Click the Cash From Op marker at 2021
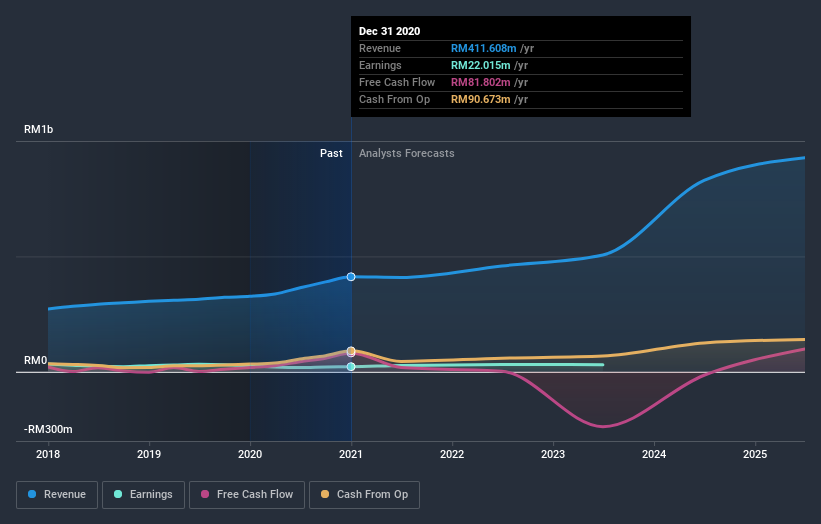Screen dimensions: 821x524 click(351, 351)
